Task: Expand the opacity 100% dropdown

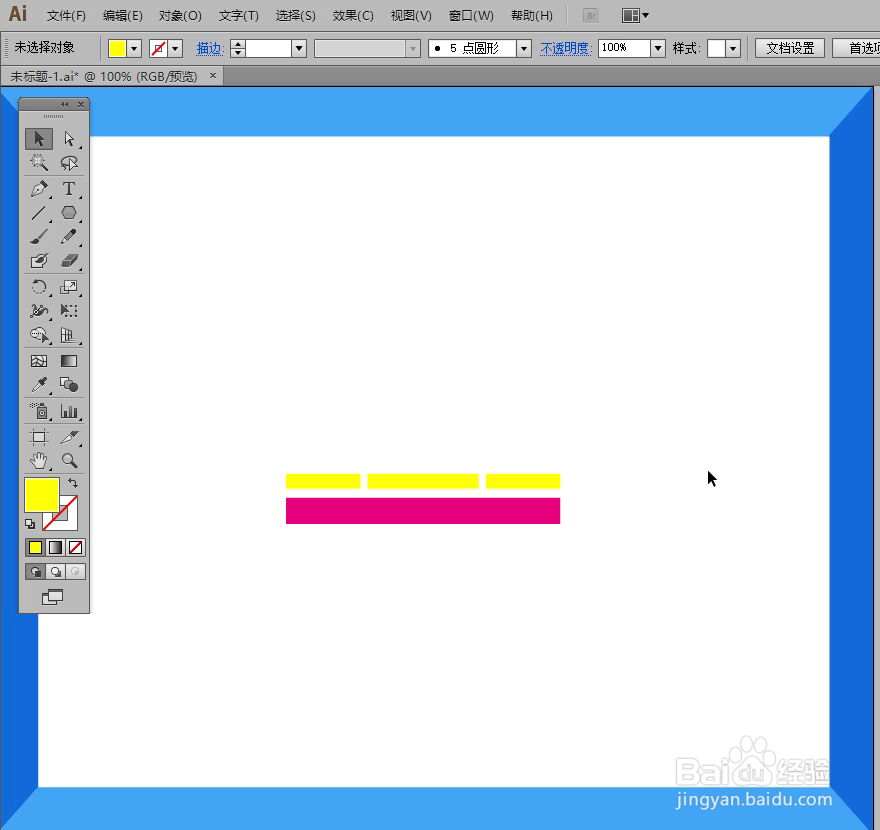Action: (x=658, y=49)
